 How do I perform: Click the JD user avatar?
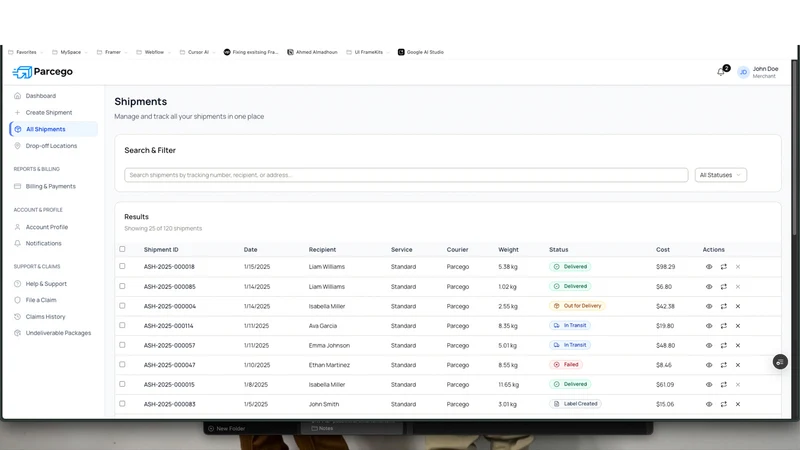tap(743, 72)
